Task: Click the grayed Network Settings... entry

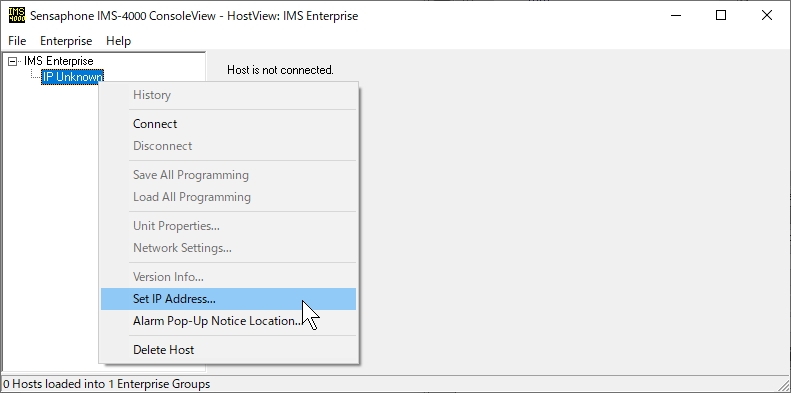Action: [x=229, y=248]
